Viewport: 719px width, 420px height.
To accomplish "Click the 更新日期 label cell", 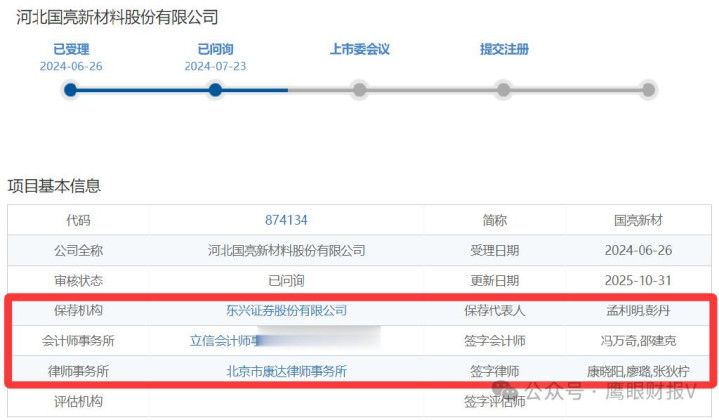I will [494, 281].
